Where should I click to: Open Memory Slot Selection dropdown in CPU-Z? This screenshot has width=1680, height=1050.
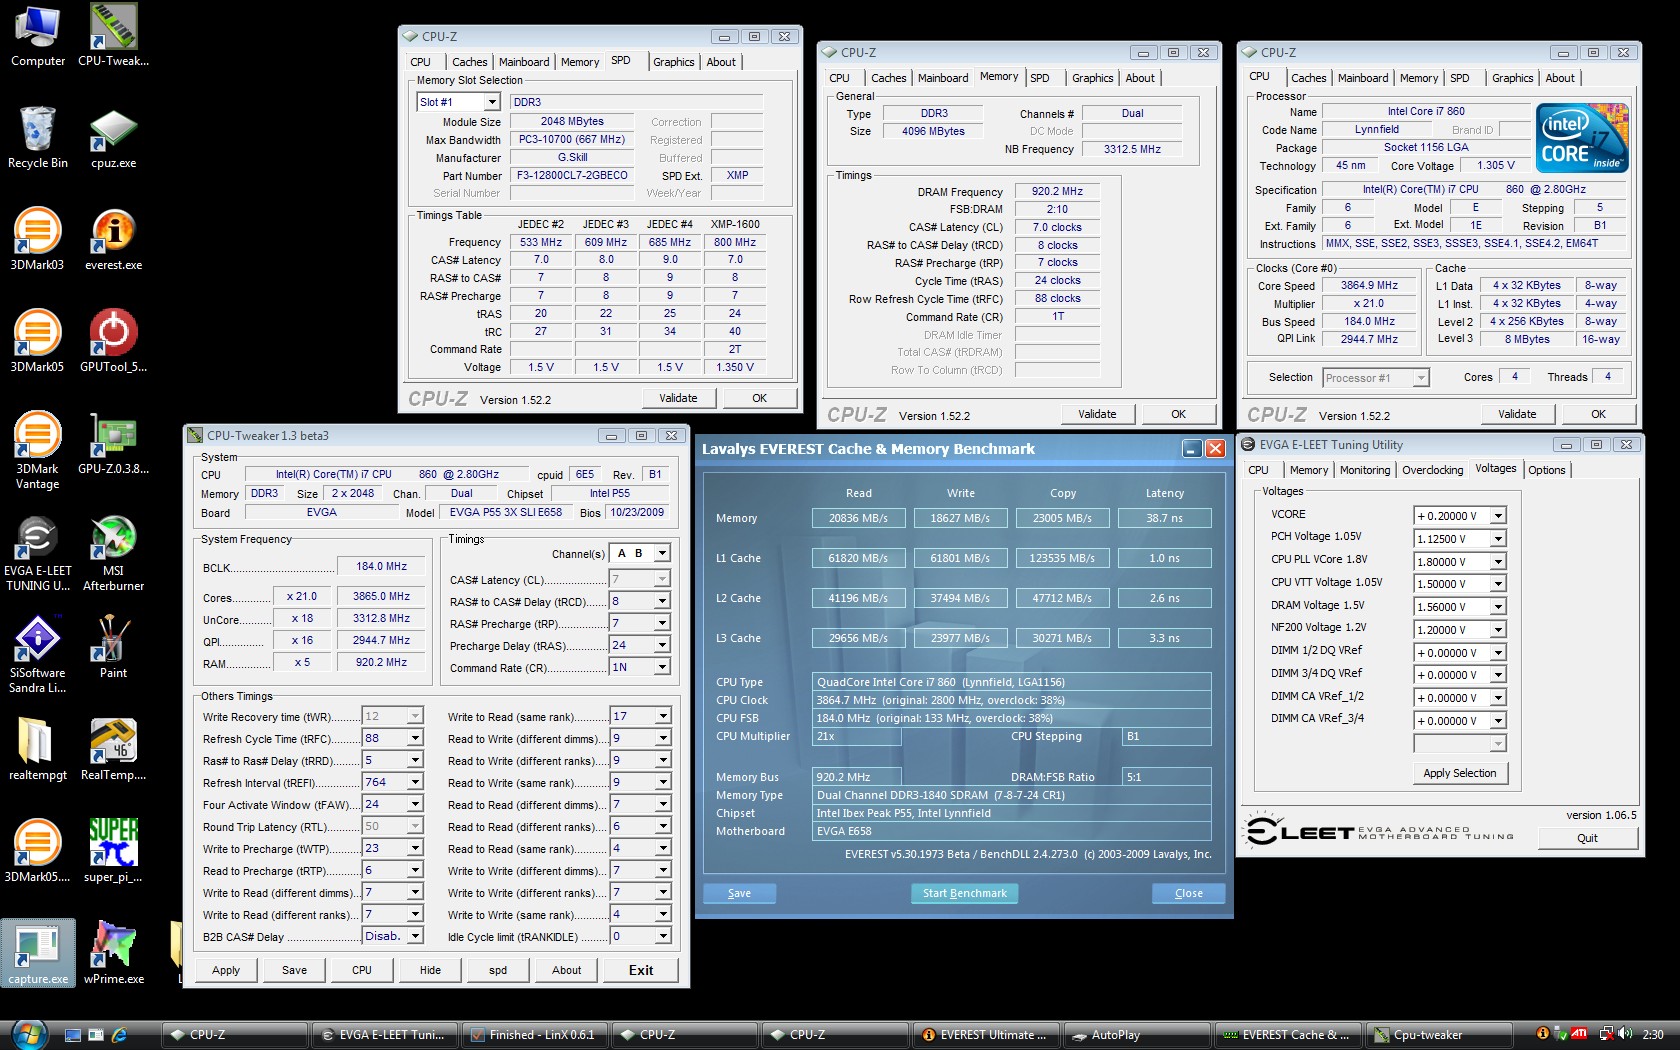pyautogui.click(x=492, y=102)
